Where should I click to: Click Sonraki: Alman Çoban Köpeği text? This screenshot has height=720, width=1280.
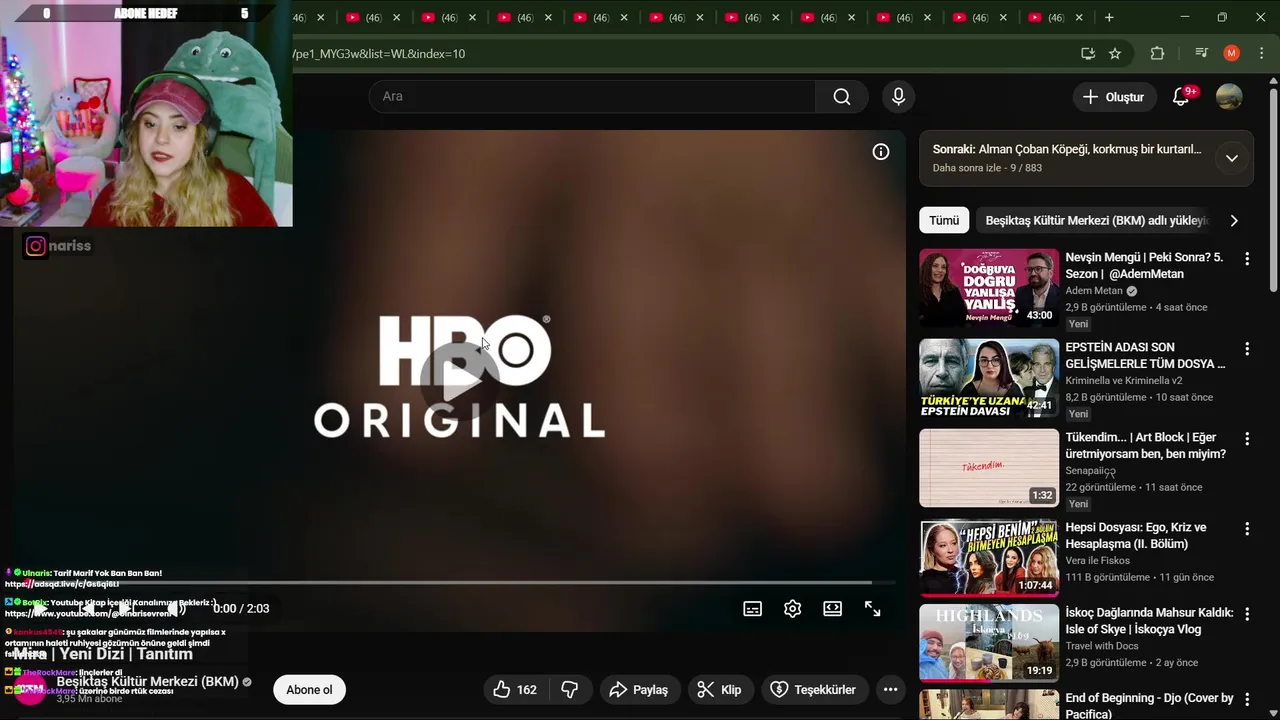(1067, 149)
